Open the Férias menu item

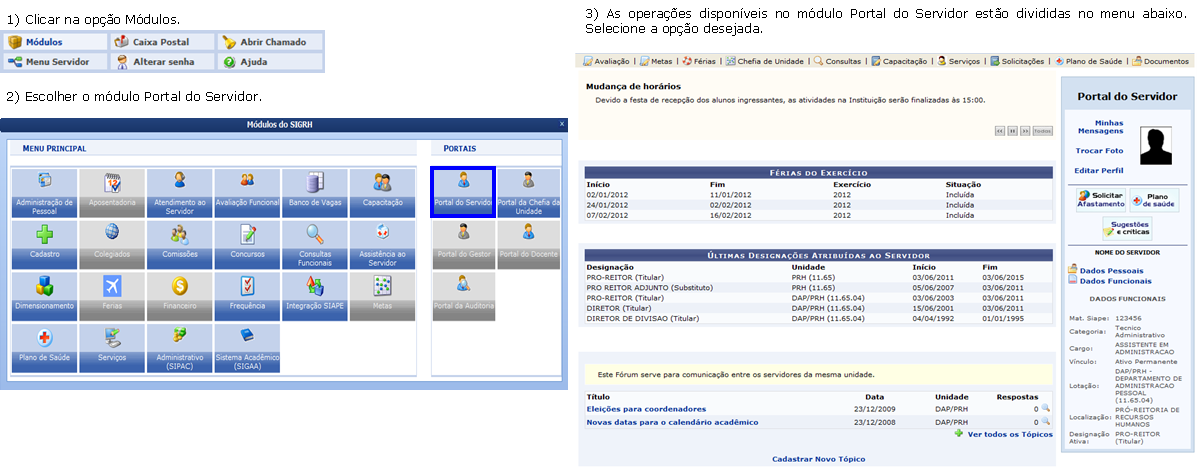pyautogui.click(x=698, y=61)
